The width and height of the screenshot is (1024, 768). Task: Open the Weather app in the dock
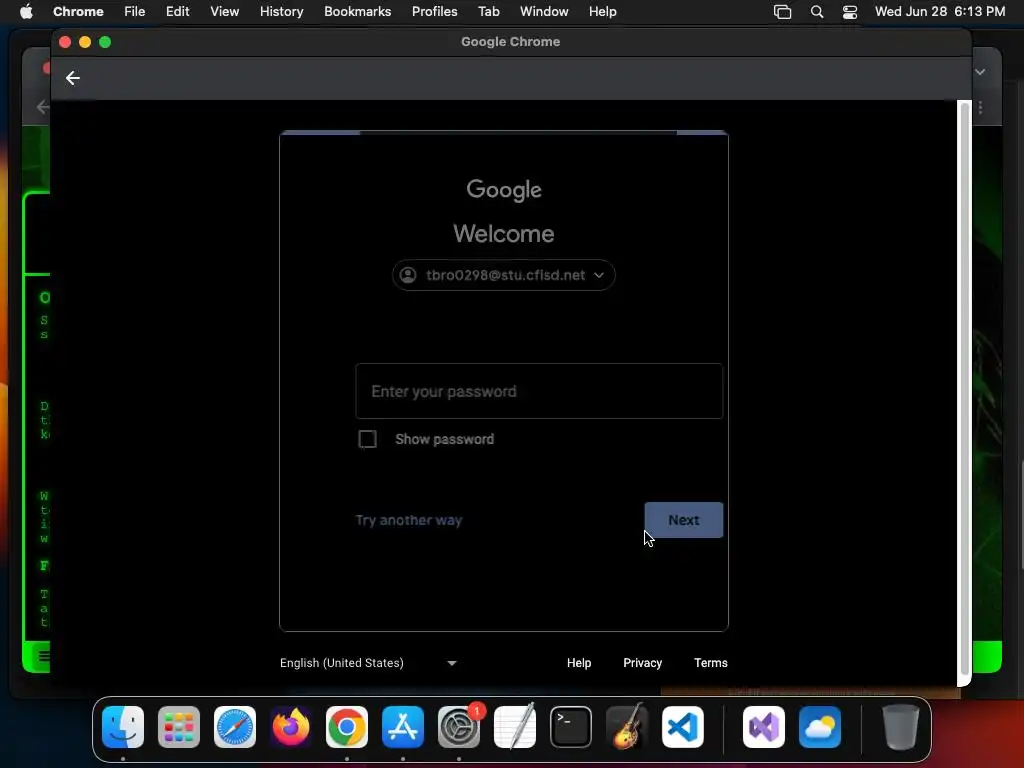[820, 727]
